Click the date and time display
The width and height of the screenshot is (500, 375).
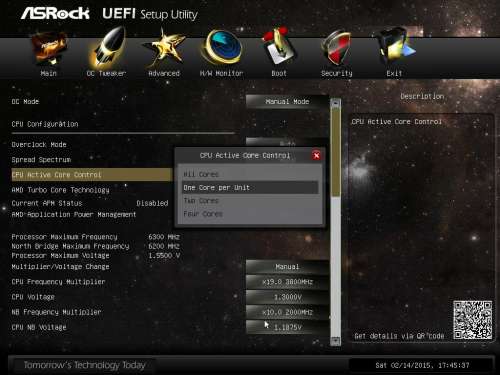tap(422, 365)
